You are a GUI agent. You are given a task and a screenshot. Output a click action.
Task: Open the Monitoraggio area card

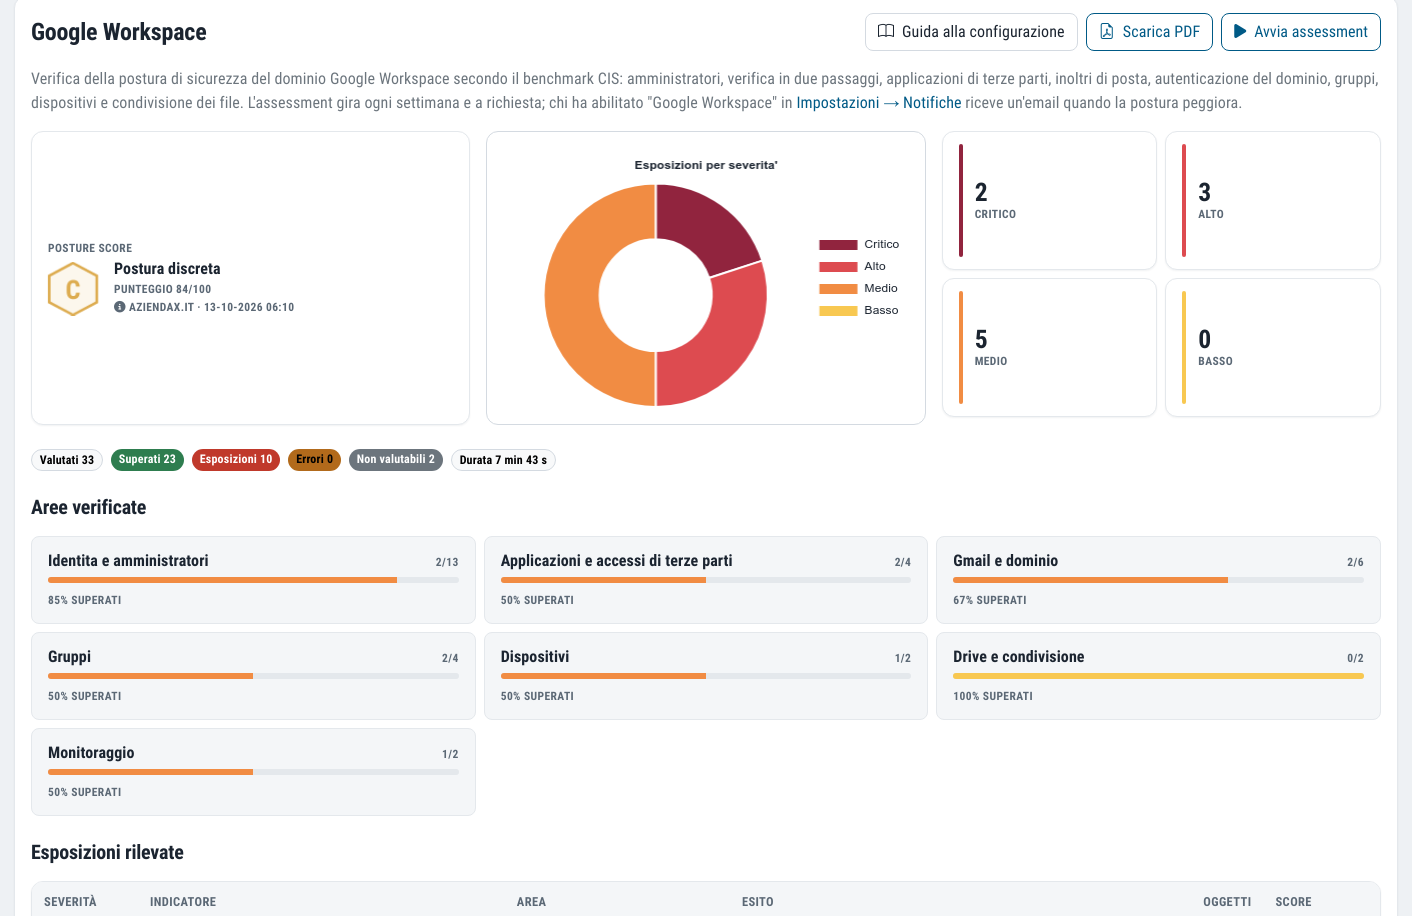(x=253, y=772)
